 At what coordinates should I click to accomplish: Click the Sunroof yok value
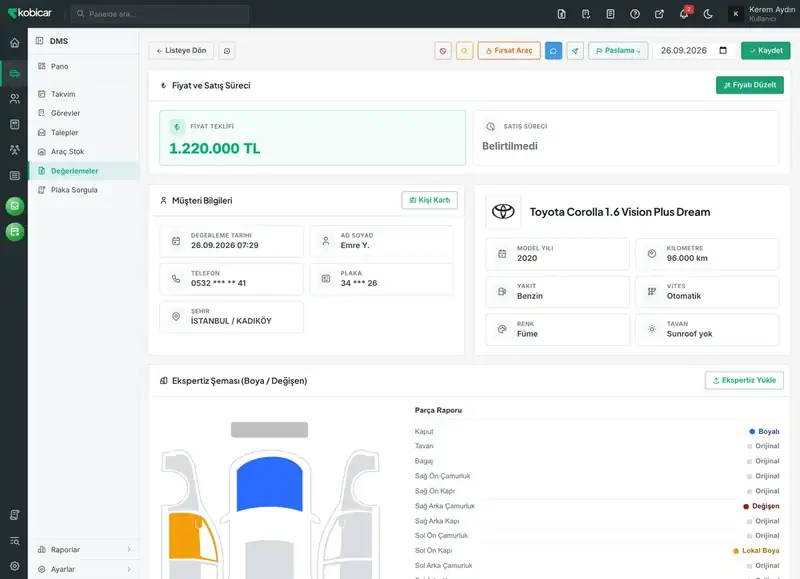point(689,334)
